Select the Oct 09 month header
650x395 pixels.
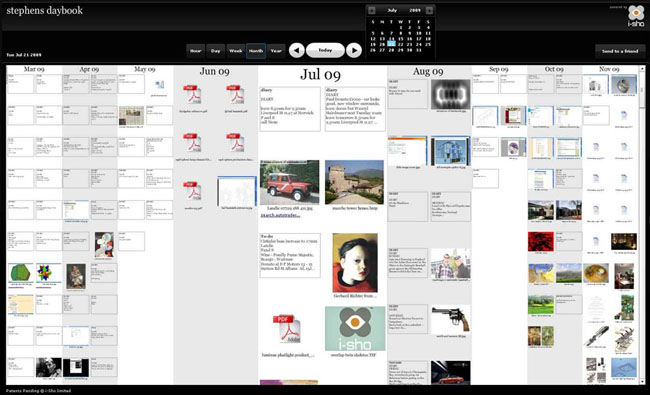(554, 69)
